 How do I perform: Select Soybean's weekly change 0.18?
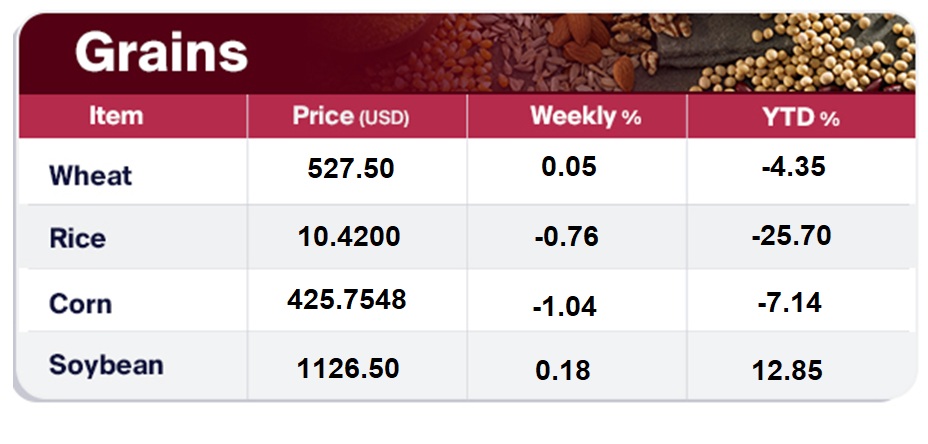(x=563, y=371)
